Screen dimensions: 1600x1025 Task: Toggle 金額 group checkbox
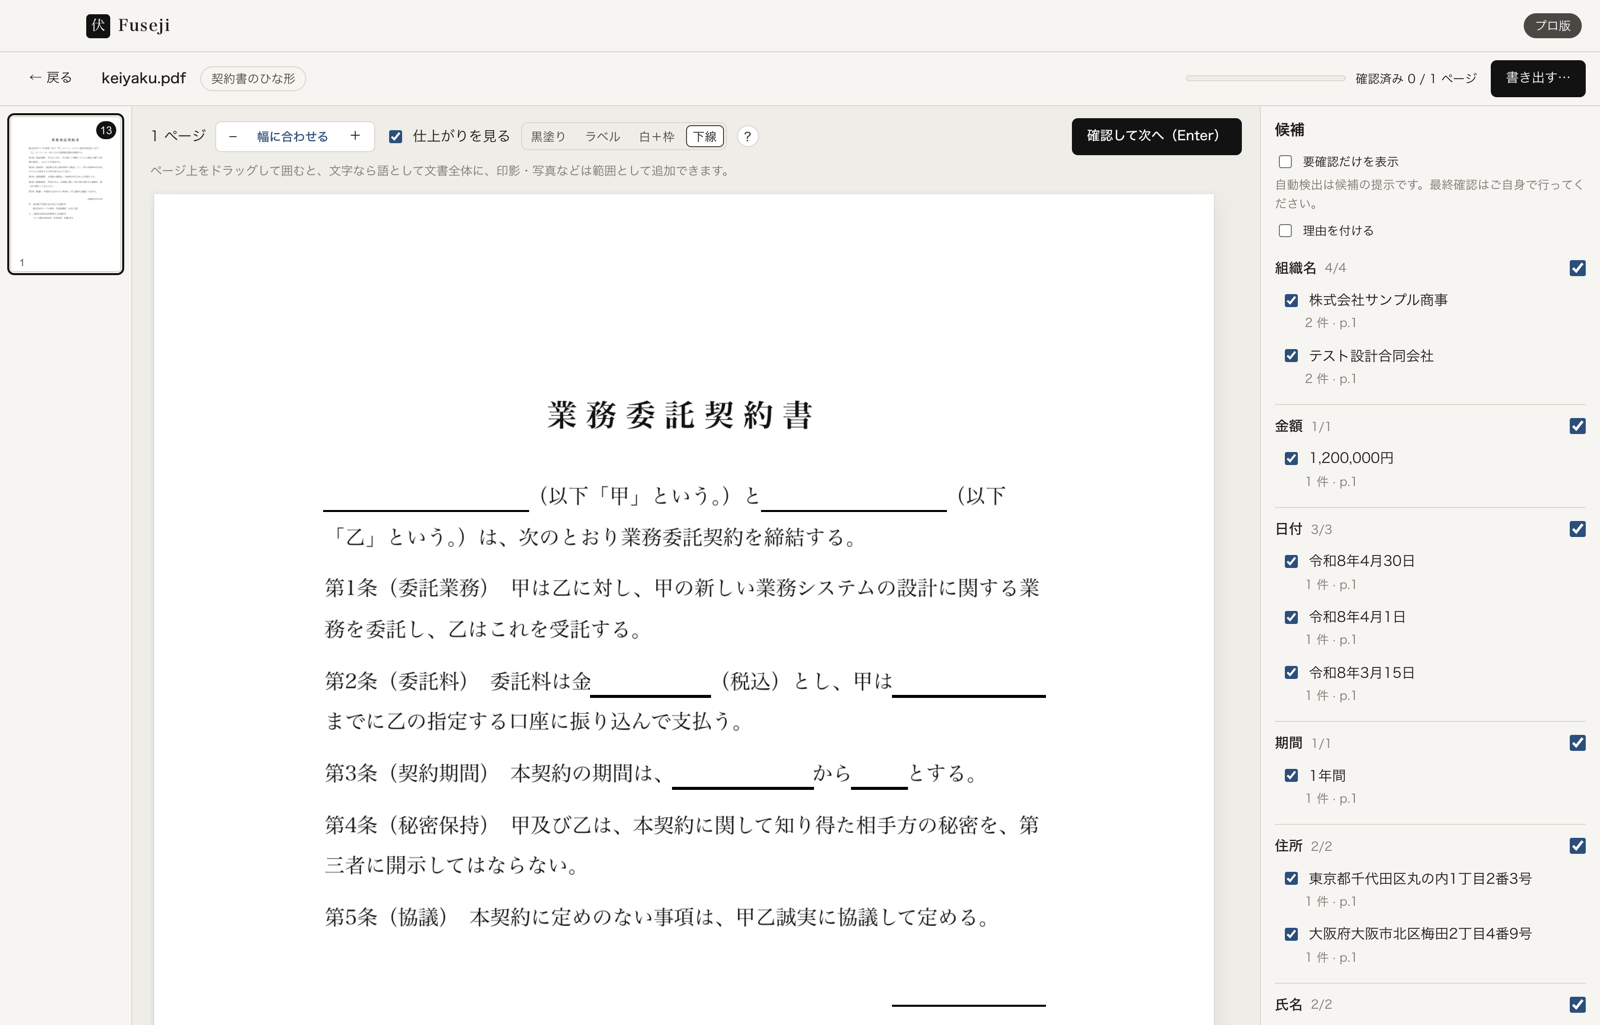tap(1577, 426)
